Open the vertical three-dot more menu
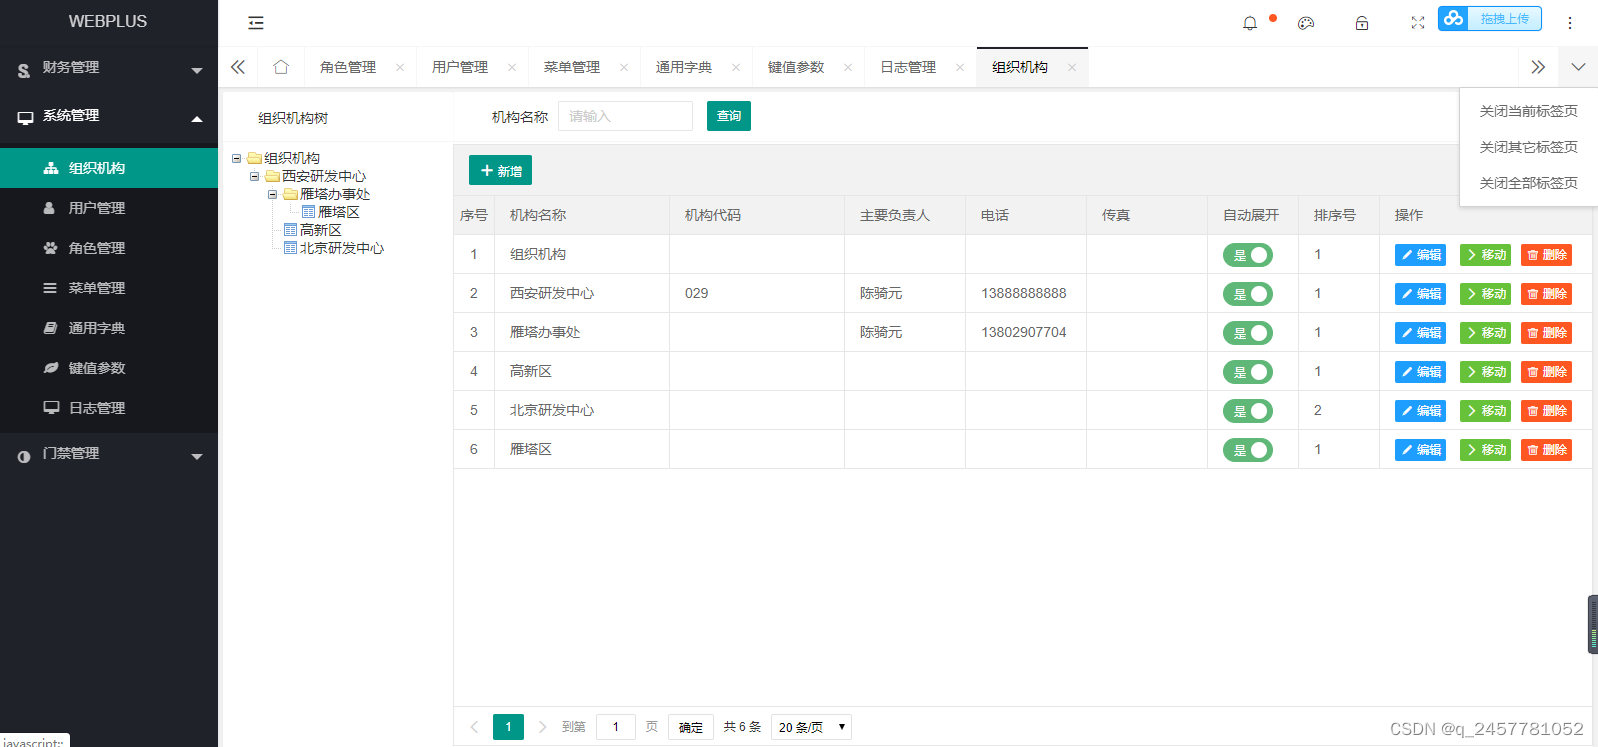This screenshot has height=747, width=1598. (1570, 23)
